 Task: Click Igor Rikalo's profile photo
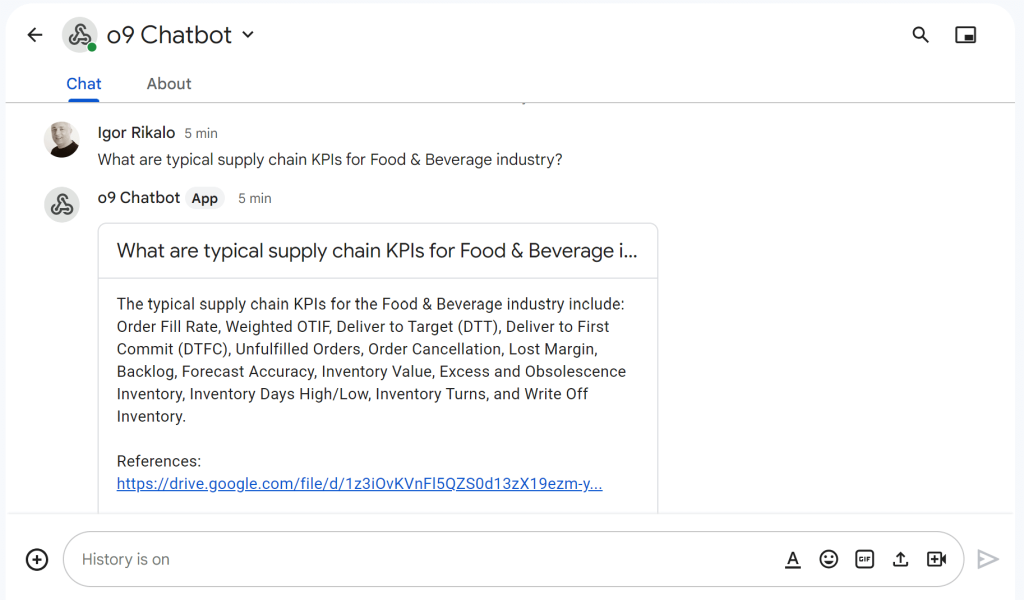[x=62, y=139]
